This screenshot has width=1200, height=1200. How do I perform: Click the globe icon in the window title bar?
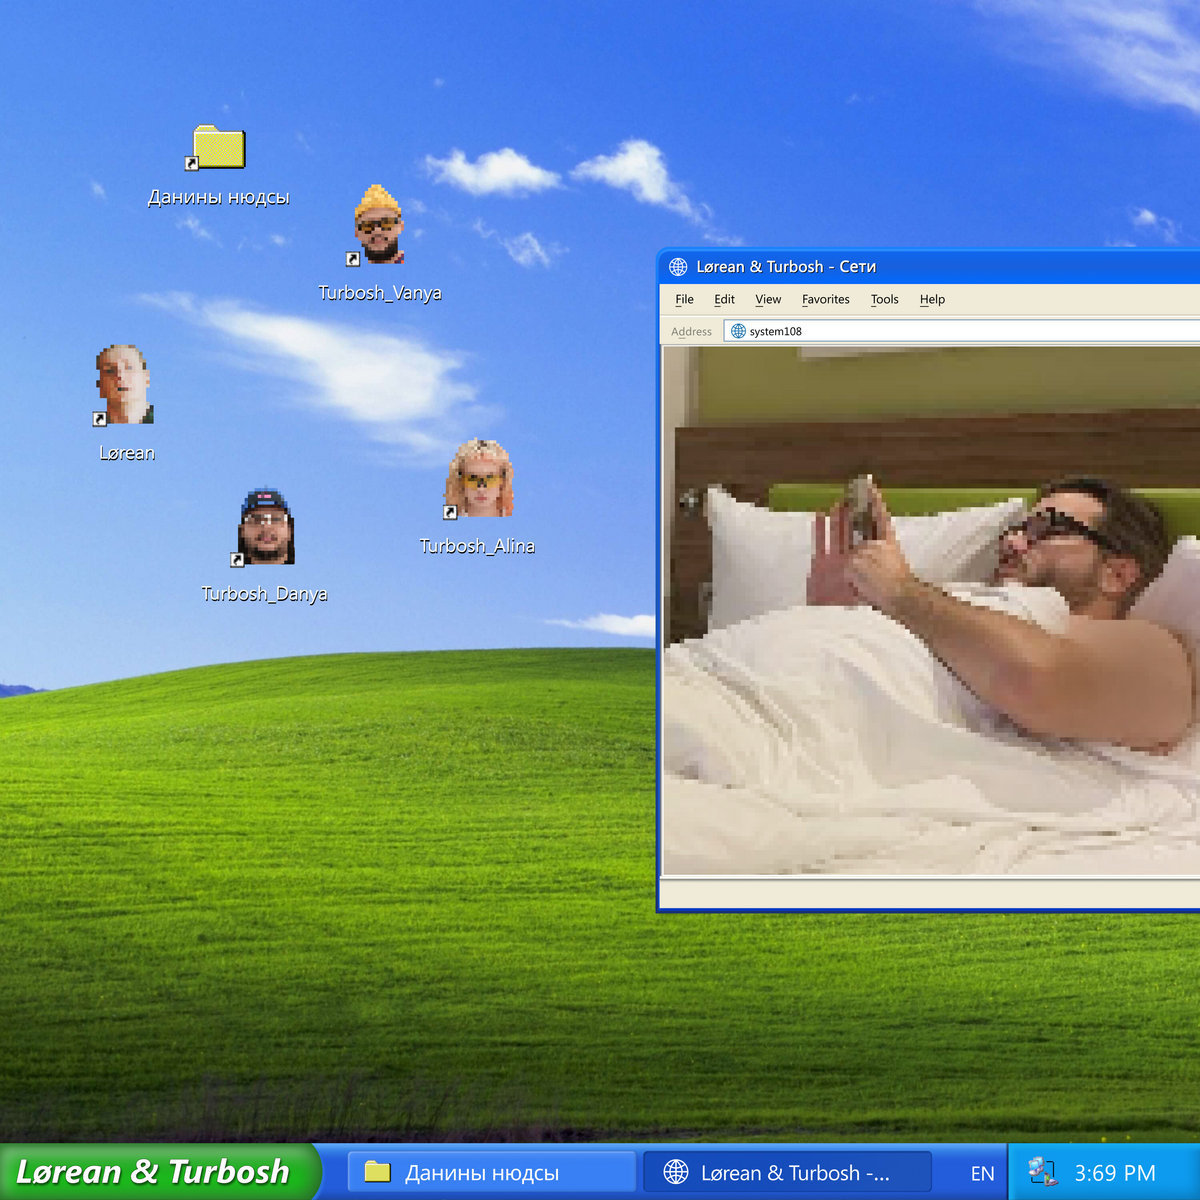[678, 267]
